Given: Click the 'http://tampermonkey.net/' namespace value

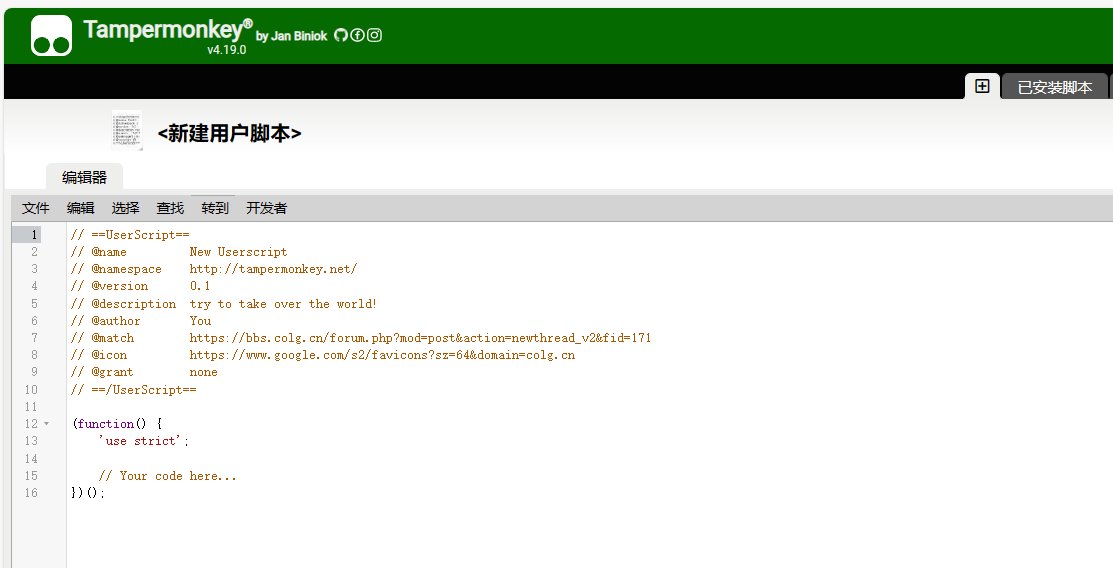Looking at the screenshot, I should [x=273, y=269].
